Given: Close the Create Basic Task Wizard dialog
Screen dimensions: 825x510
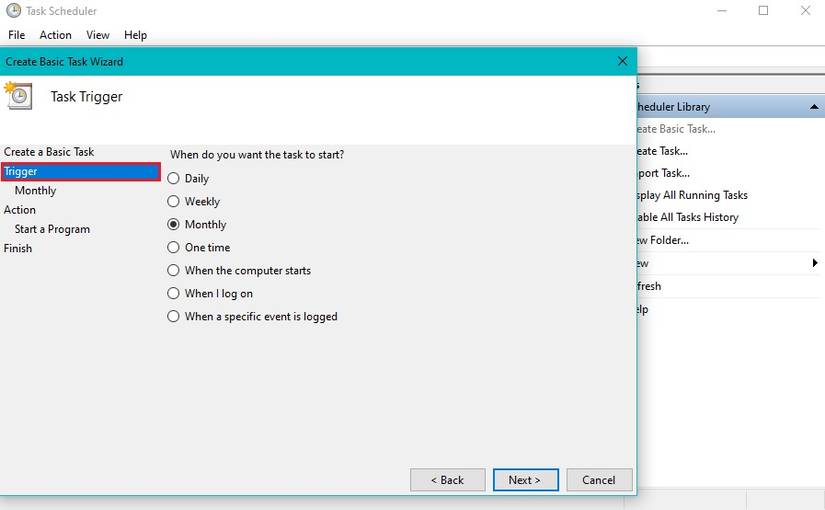Looking at the screenshot, I should point(622,61).
